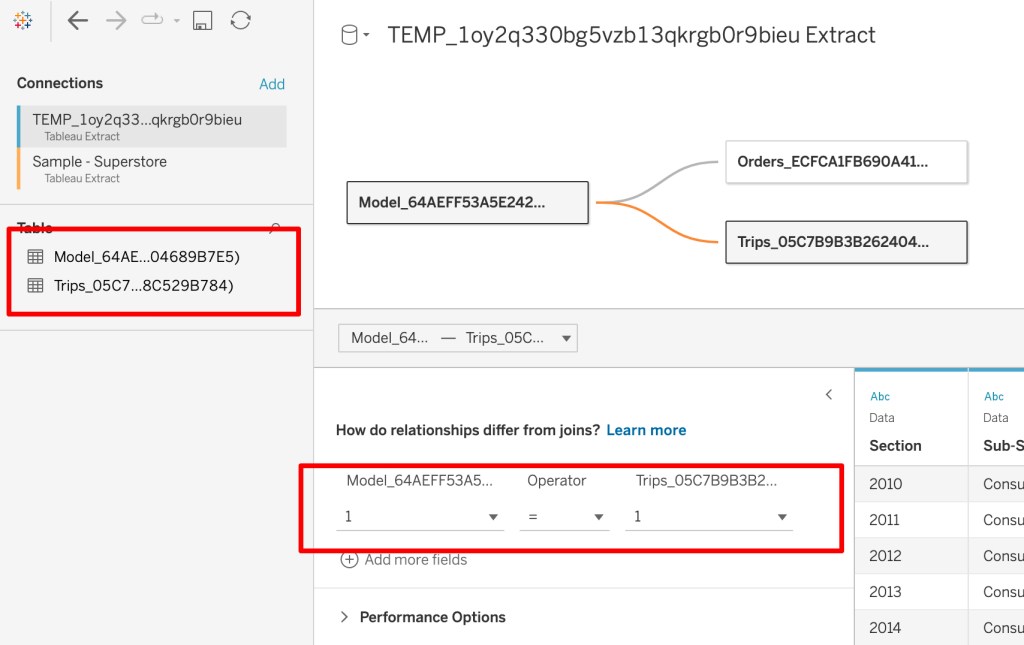
Task: Open the Learn more link
Action: [646, 430]
